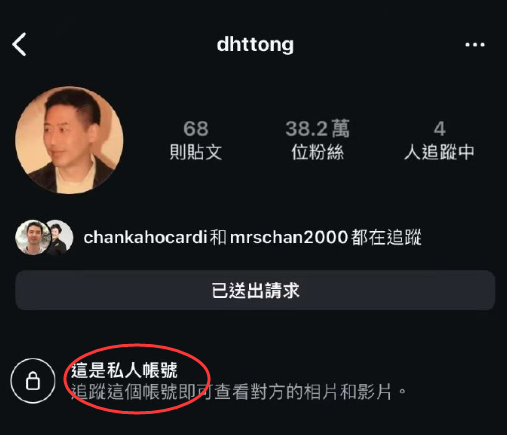This screenshot has height=435, width=507.
Task: Tap the dhttong username title
Action: point(255,44)
